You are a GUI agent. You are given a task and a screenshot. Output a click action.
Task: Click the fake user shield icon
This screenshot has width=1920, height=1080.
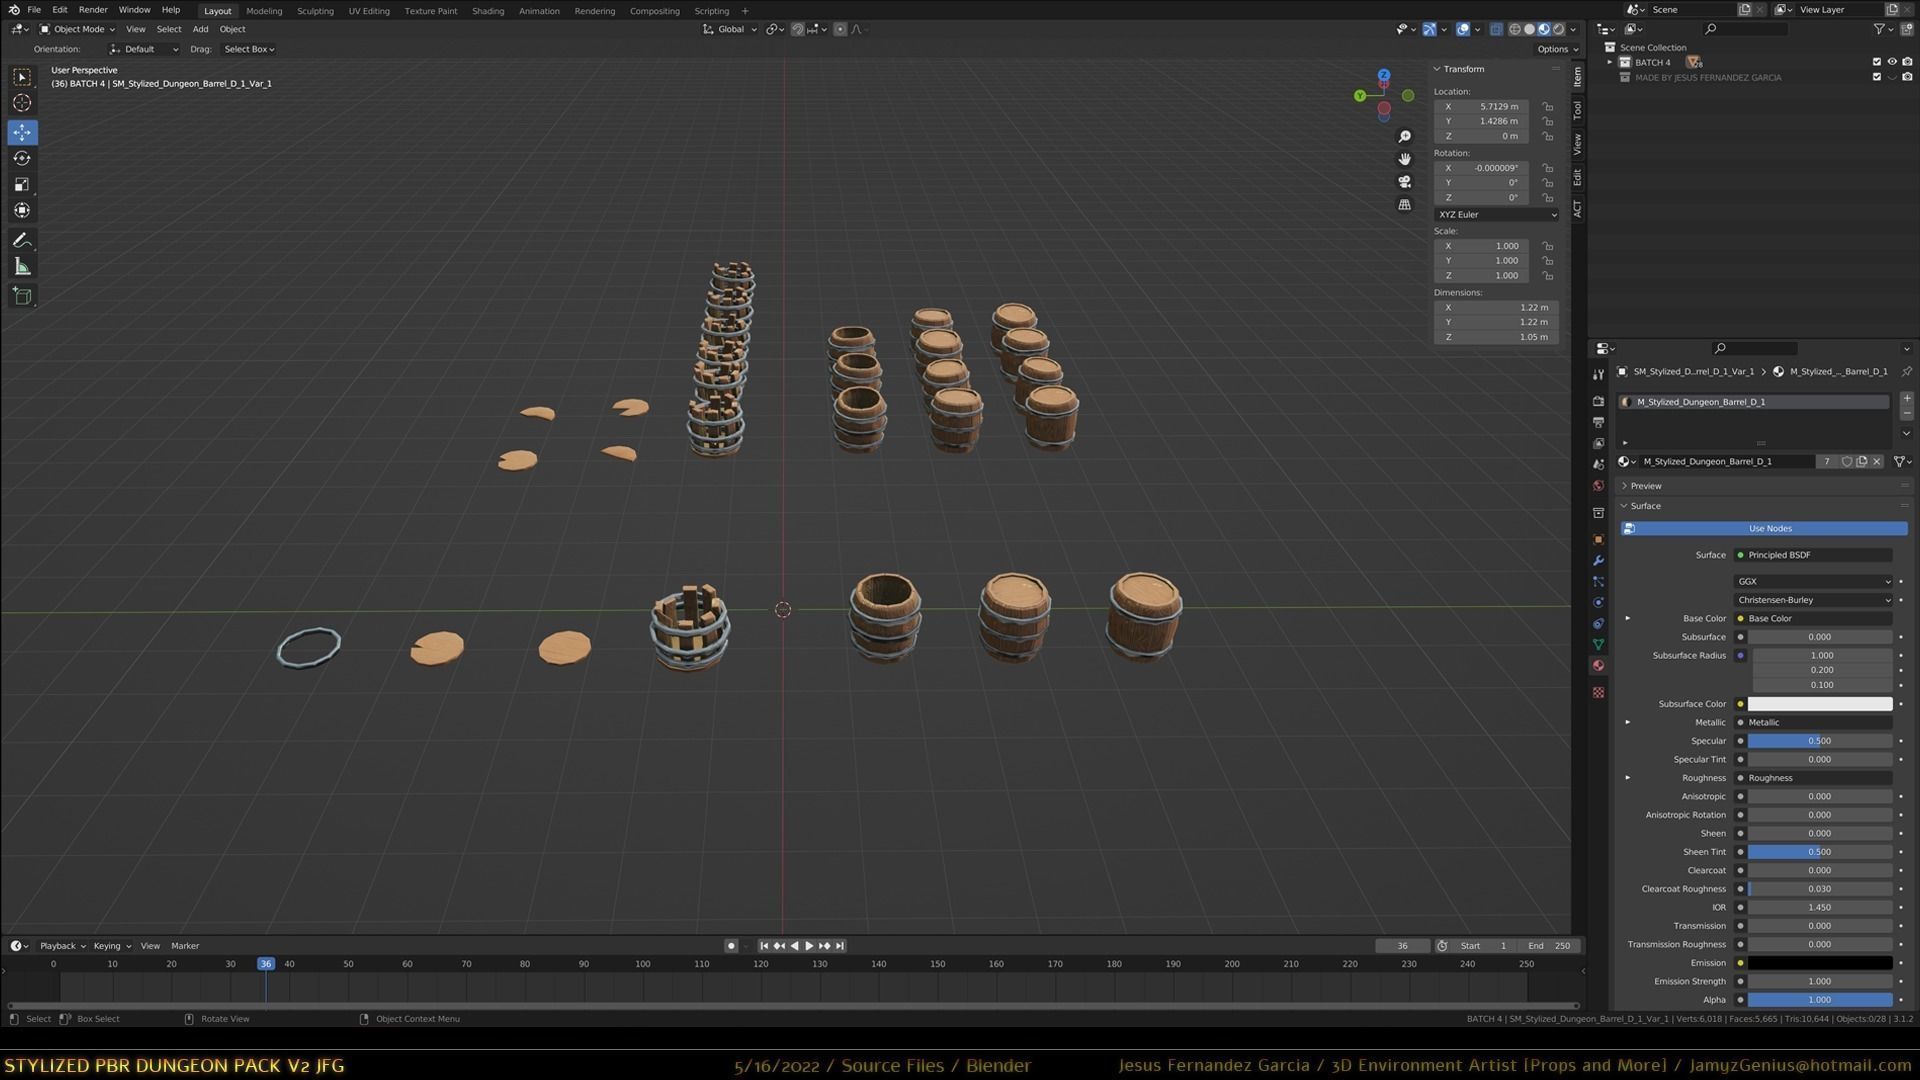(1847, 462)
